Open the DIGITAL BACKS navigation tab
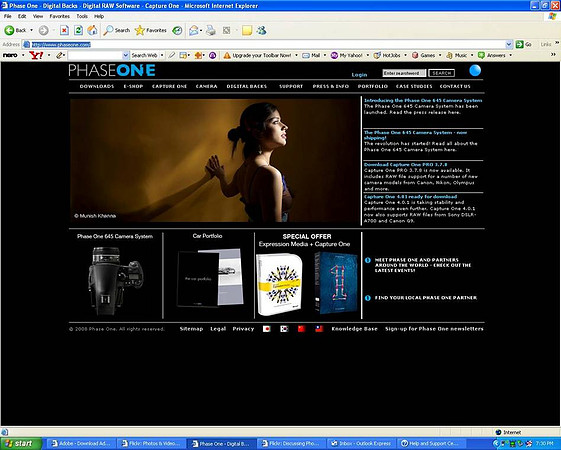 pyautogui.click(x=247, y=86)
